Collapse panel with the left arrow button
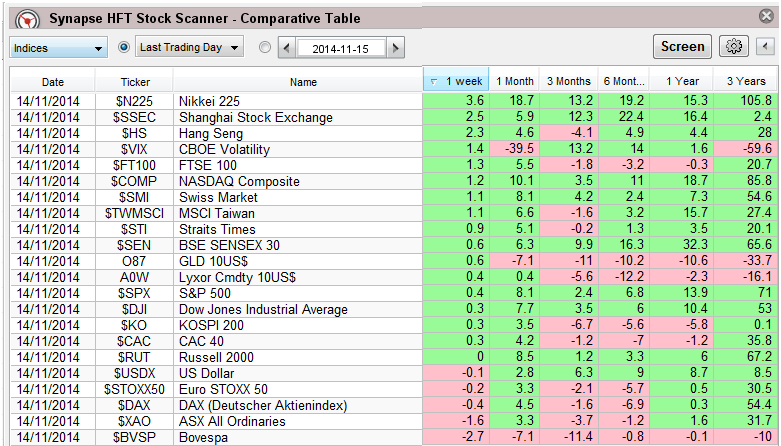Image resolution: width=781 pixels, height=446 pixels. pos(764,47)
